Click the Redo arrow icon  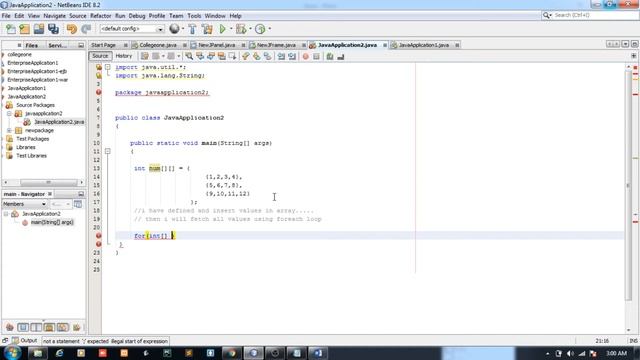[x=86, y=29]
